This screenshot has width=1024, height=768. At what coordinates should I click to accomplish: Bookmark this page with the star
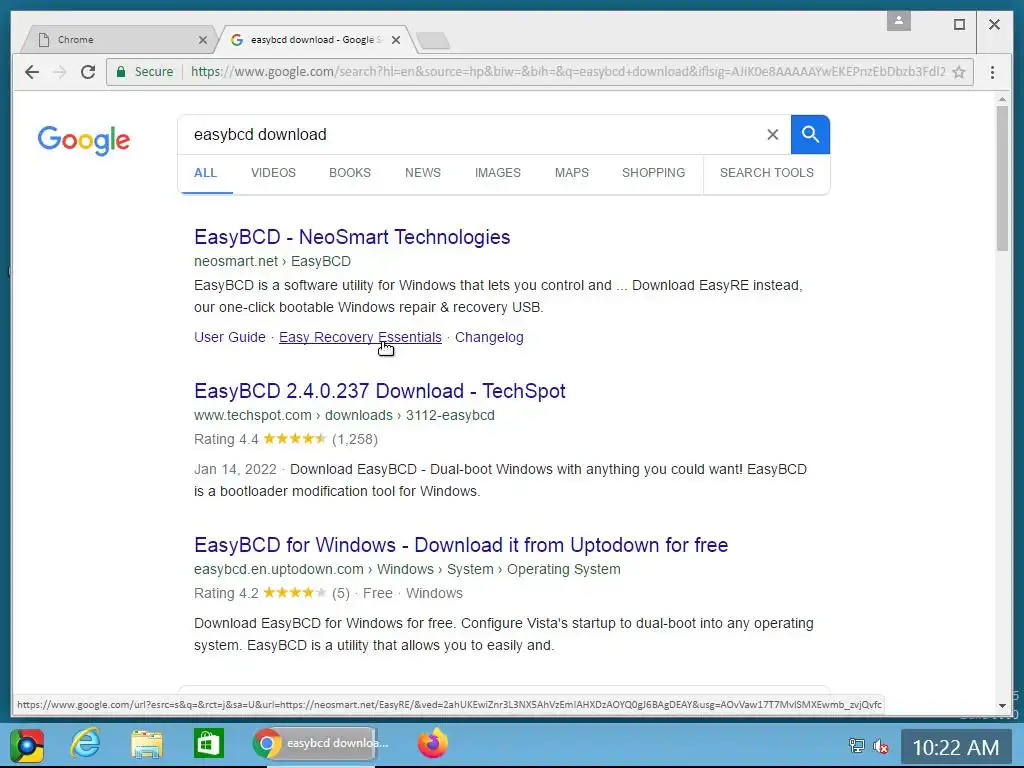tap(959, 72)
